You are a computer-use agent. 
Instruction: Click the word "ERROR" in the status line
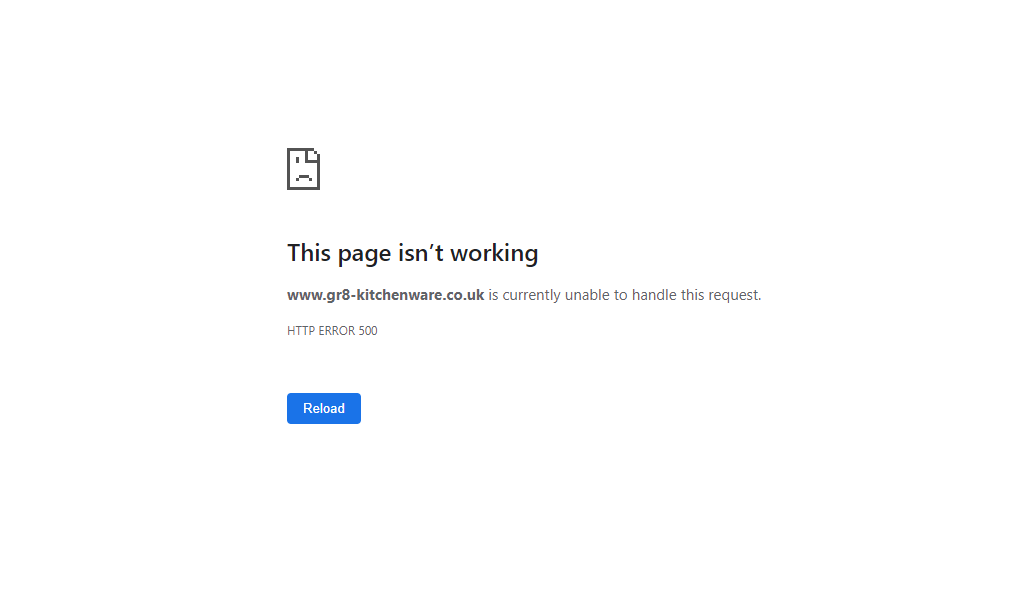tap(336, 331)
